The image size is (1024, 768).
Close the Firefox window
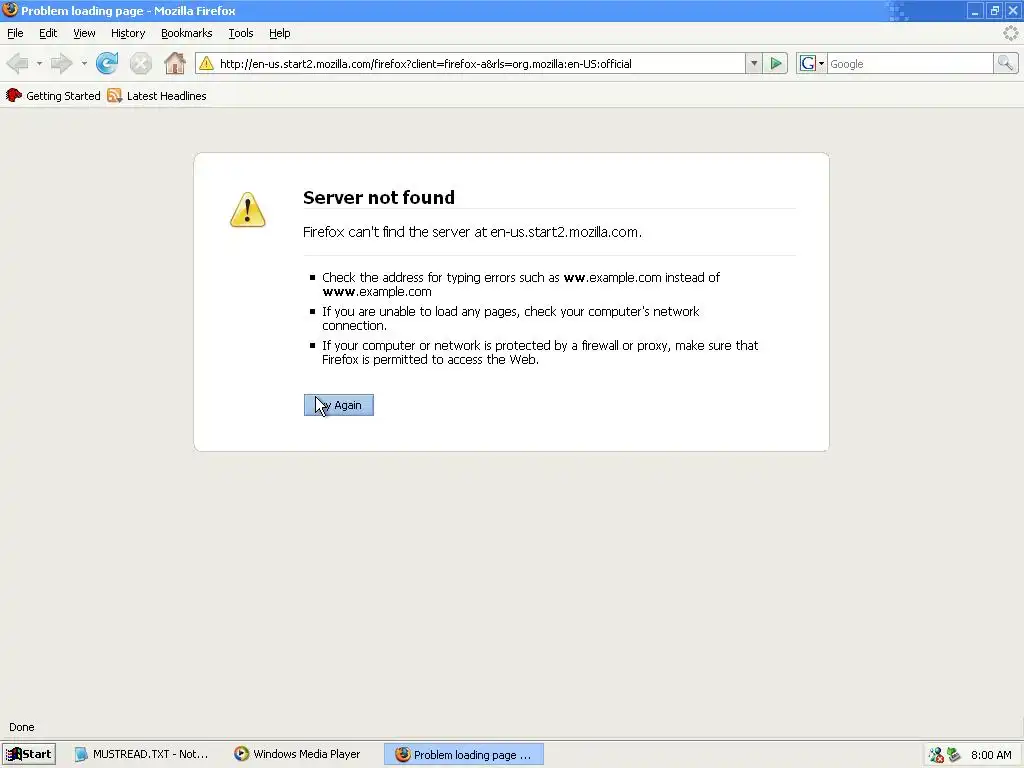pos(1013,10)
